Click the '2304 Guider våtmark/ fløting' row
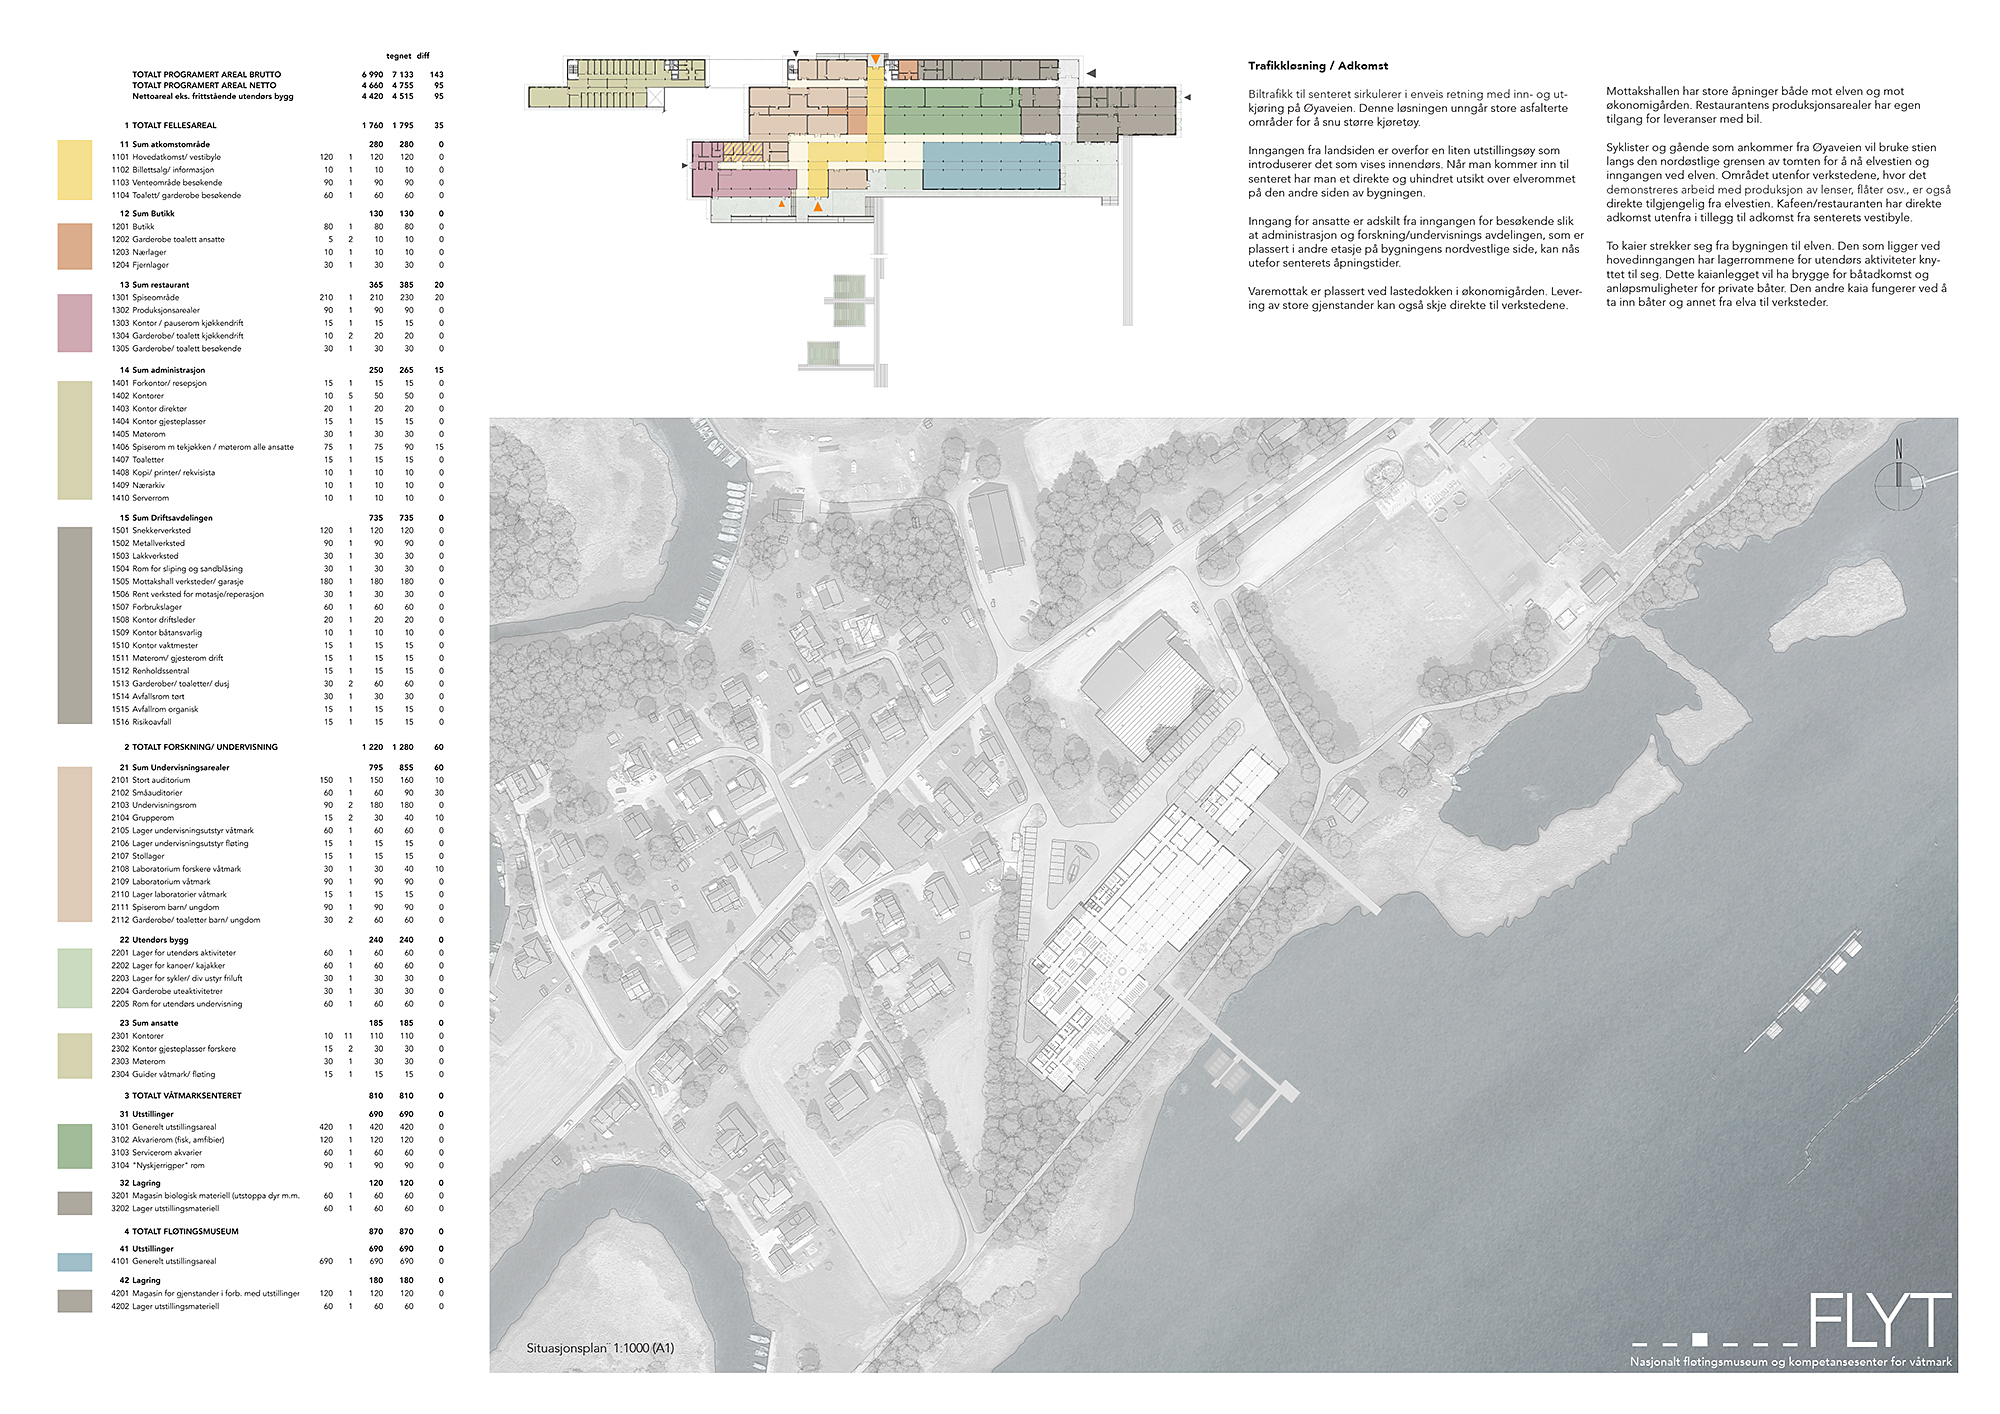The image size is (2000, 1414). [x=277, y=1074]
